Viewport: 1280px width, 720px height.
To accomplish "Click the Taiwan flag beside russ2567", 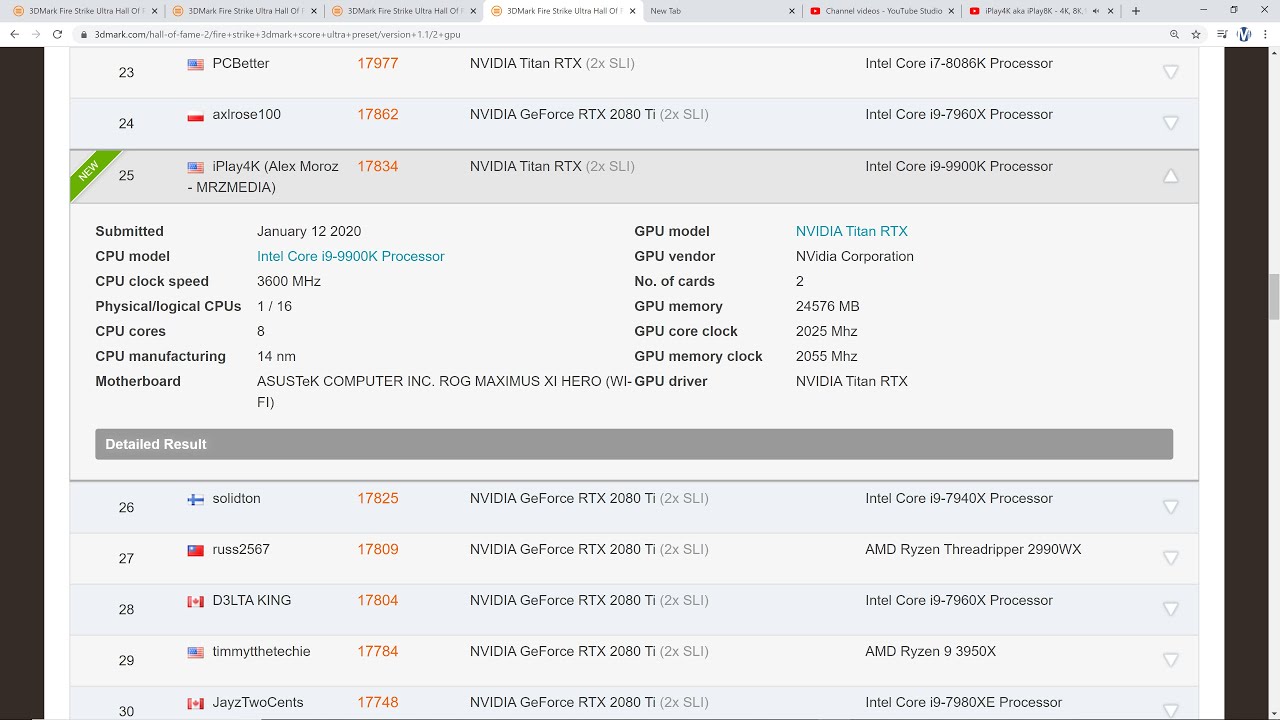I will pyautogui.click(x=196, y=550).
